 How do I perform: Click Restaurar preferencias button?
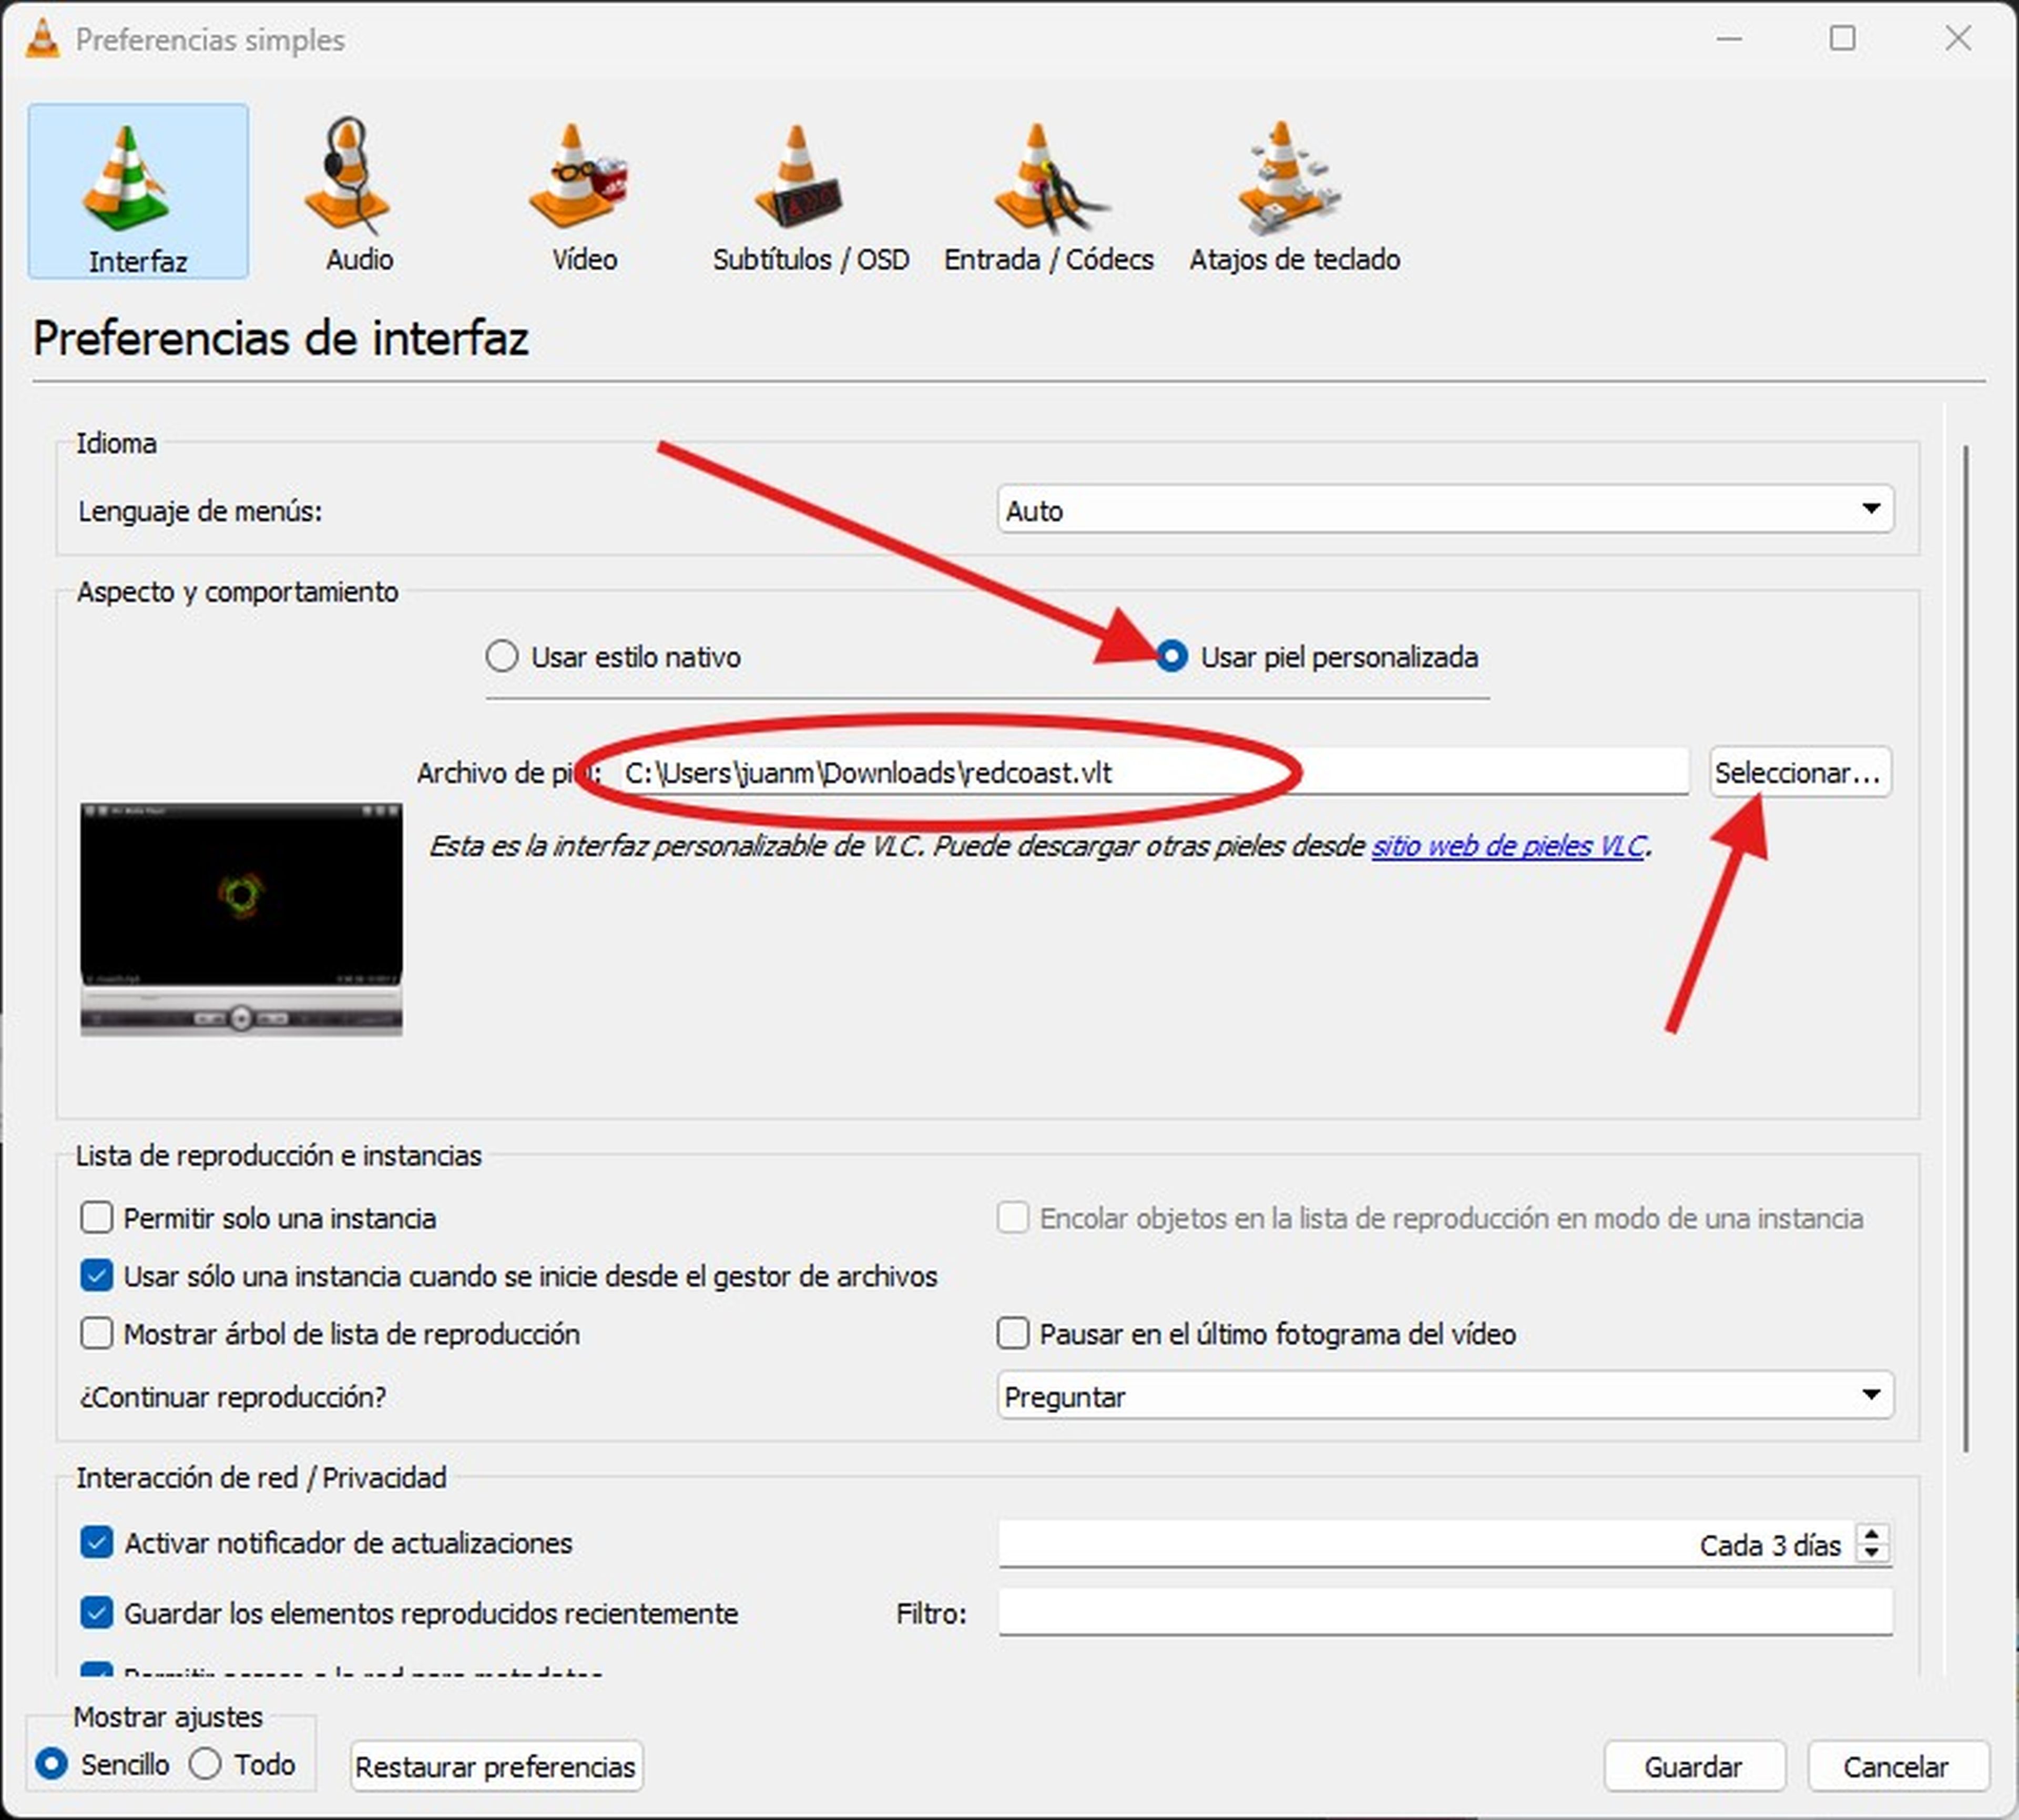496,1767
